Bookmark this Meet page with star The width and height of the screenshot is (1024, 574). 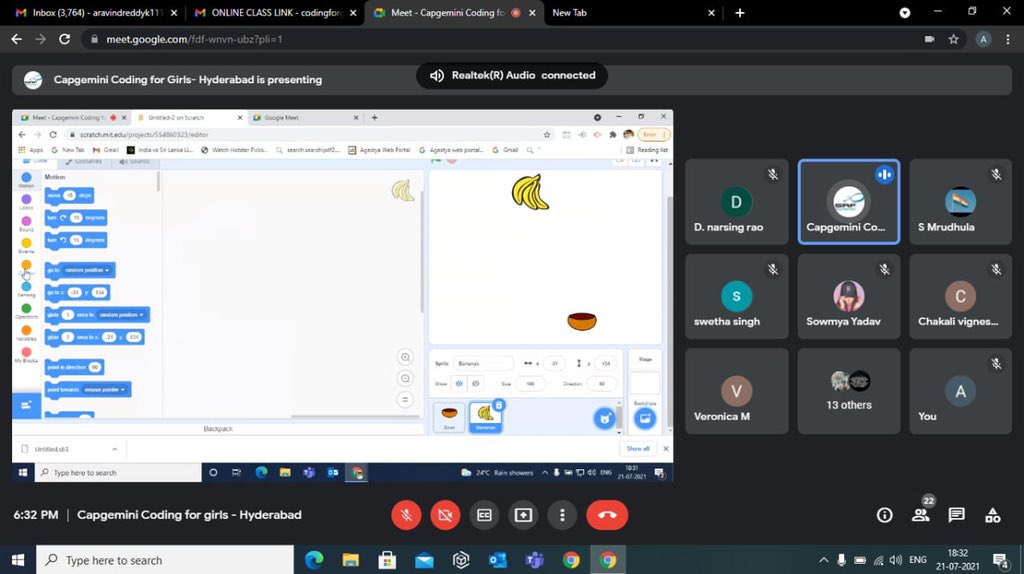point(953,39)
